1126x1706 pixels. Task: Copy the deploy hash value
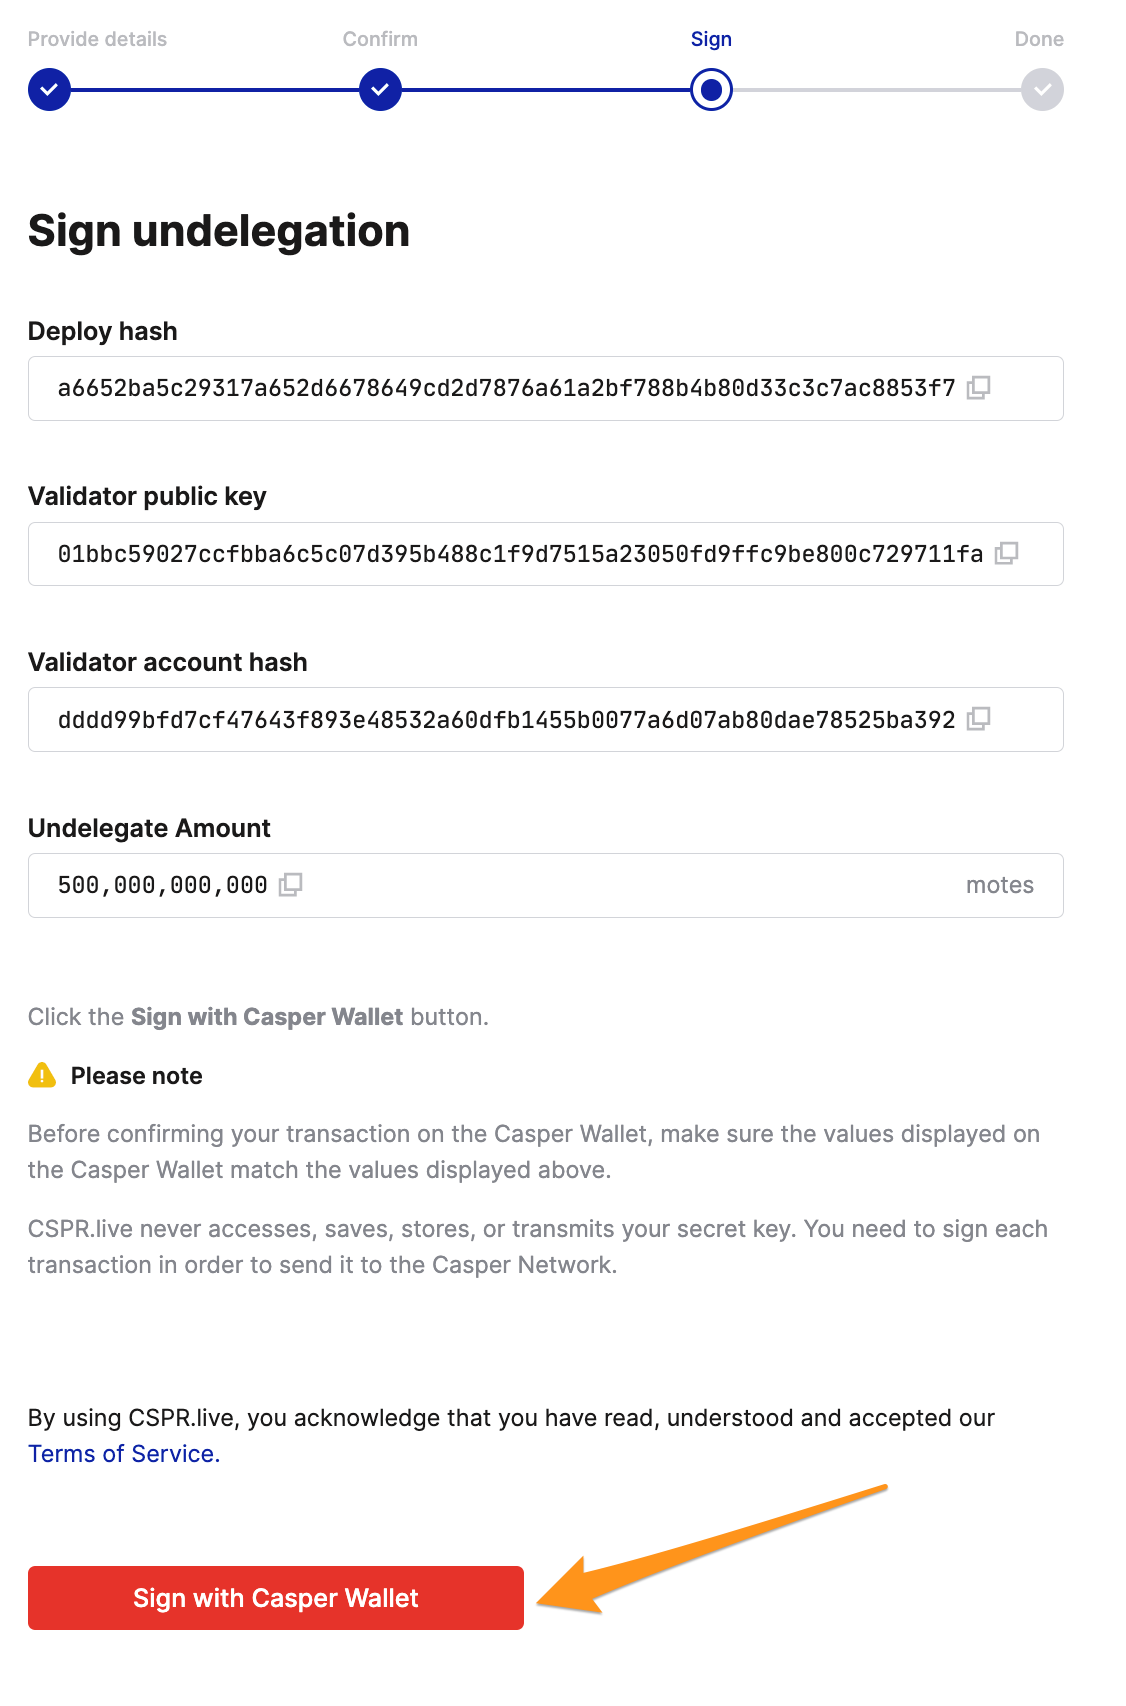click(x=978, y=388)
